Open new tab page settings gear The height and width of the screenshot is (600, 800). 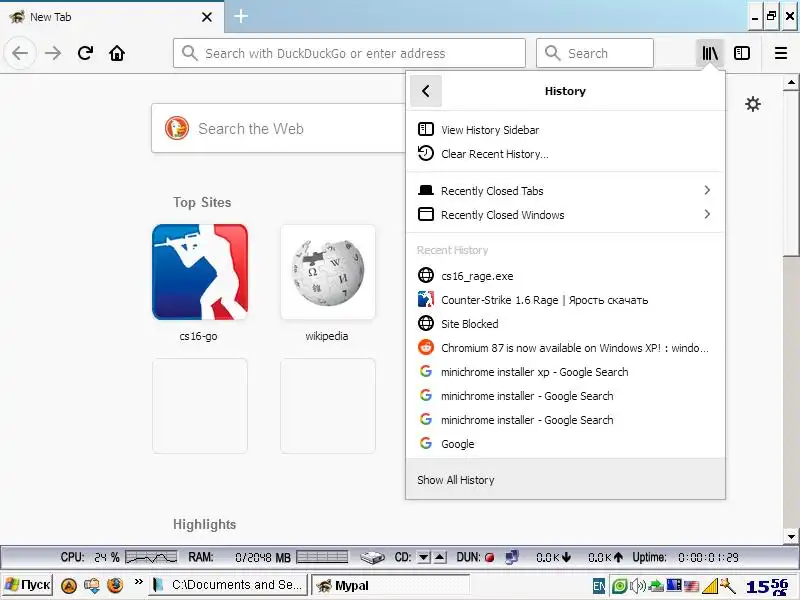coord(753,104)
